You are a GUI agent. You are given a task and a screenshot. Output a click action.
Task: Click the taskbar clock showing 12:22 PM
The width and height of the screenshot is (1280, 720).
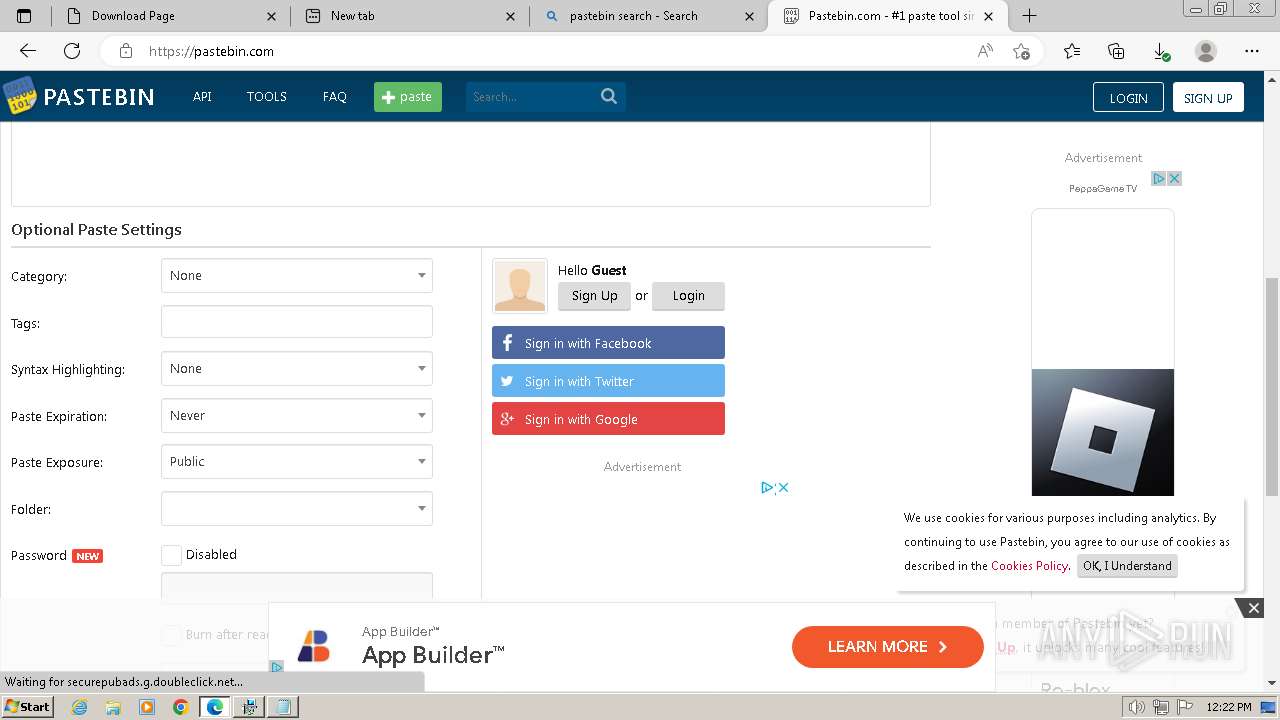pos(1229,707)
